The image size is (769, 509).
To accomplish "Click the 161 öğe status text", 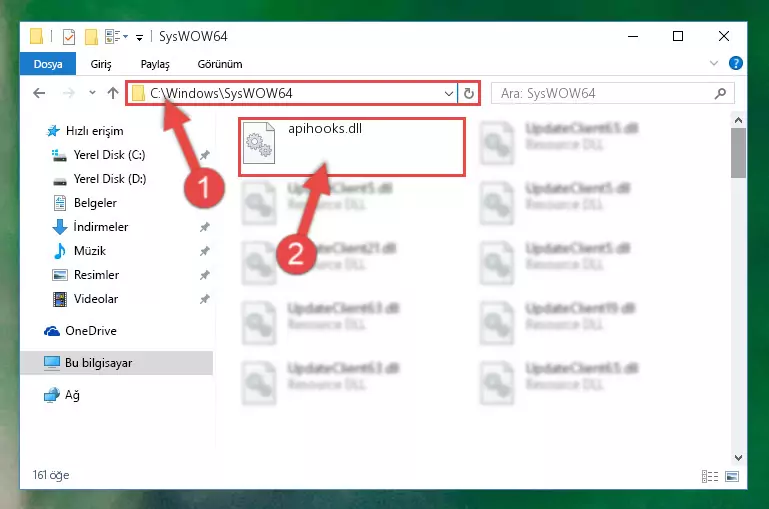I will tap(51, 475).
